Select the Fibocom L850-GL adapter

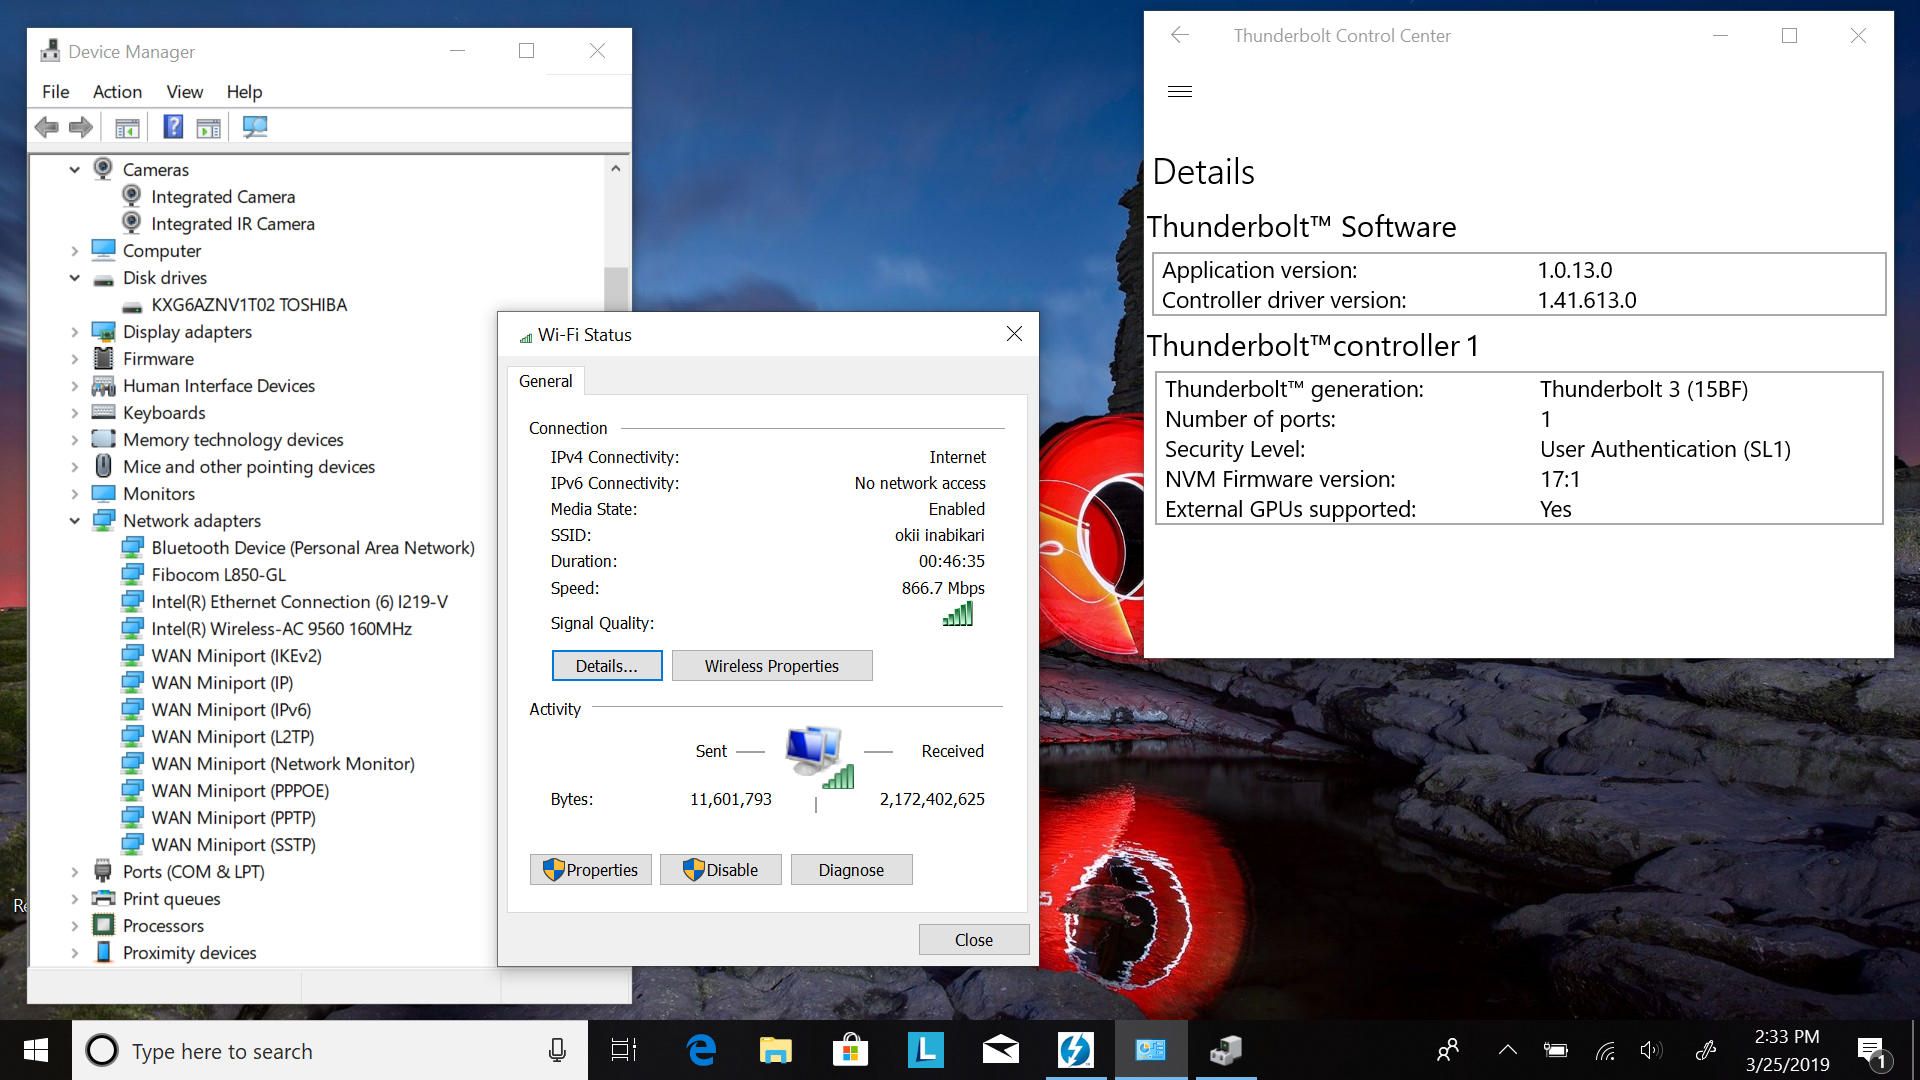pos(218,575)
